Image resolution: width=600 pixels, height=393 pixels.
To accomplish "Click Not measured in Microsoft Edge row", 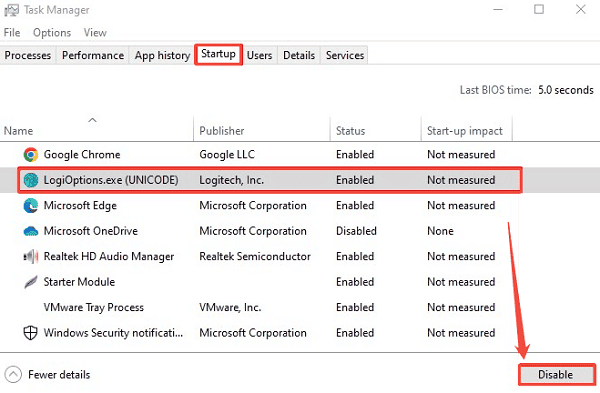I will point(461,205).
